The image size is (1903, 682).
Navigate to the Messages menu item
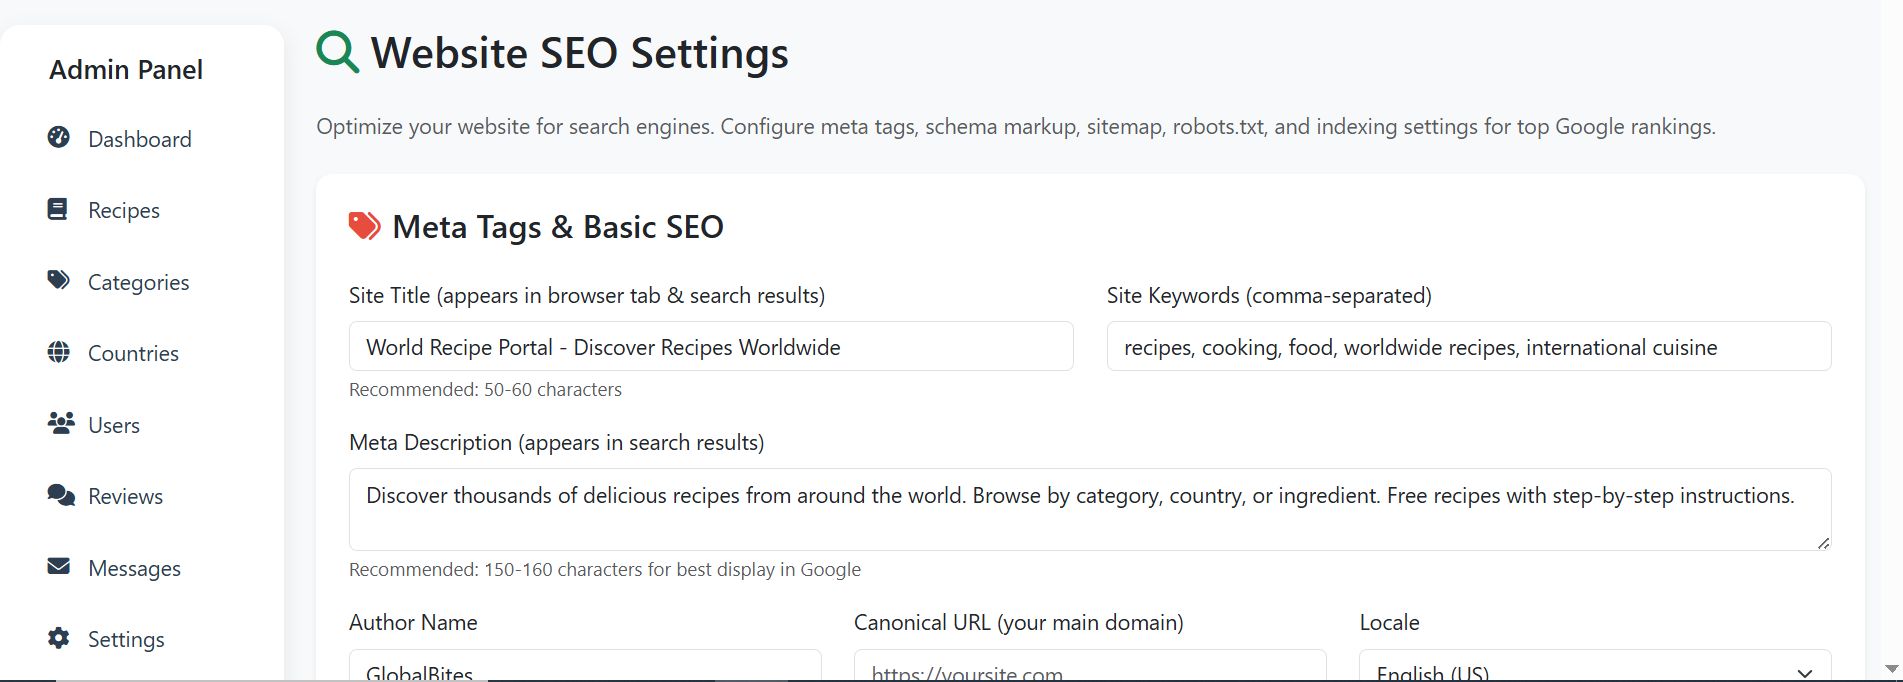134,568
